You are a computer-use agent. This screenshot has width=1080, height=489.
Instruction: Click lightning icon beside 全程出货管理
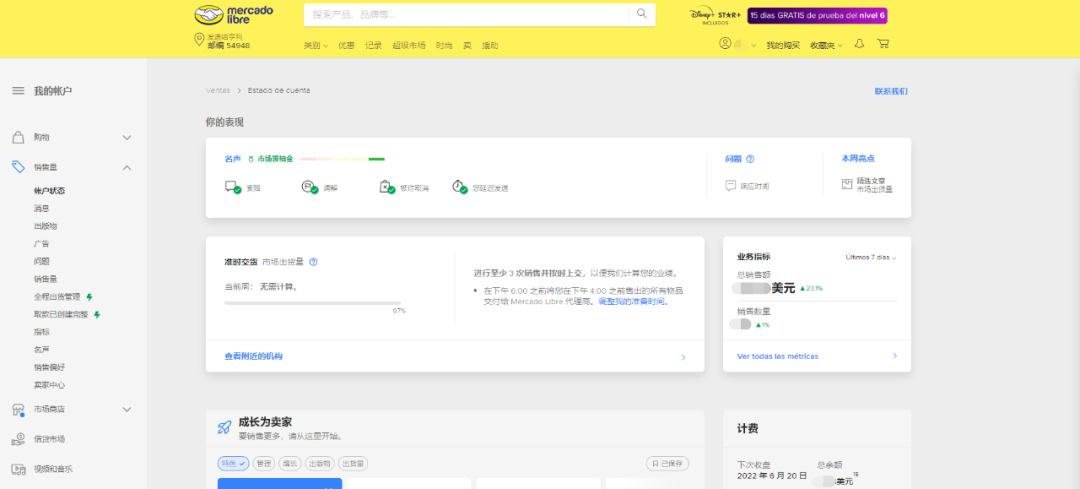(89, 297)
